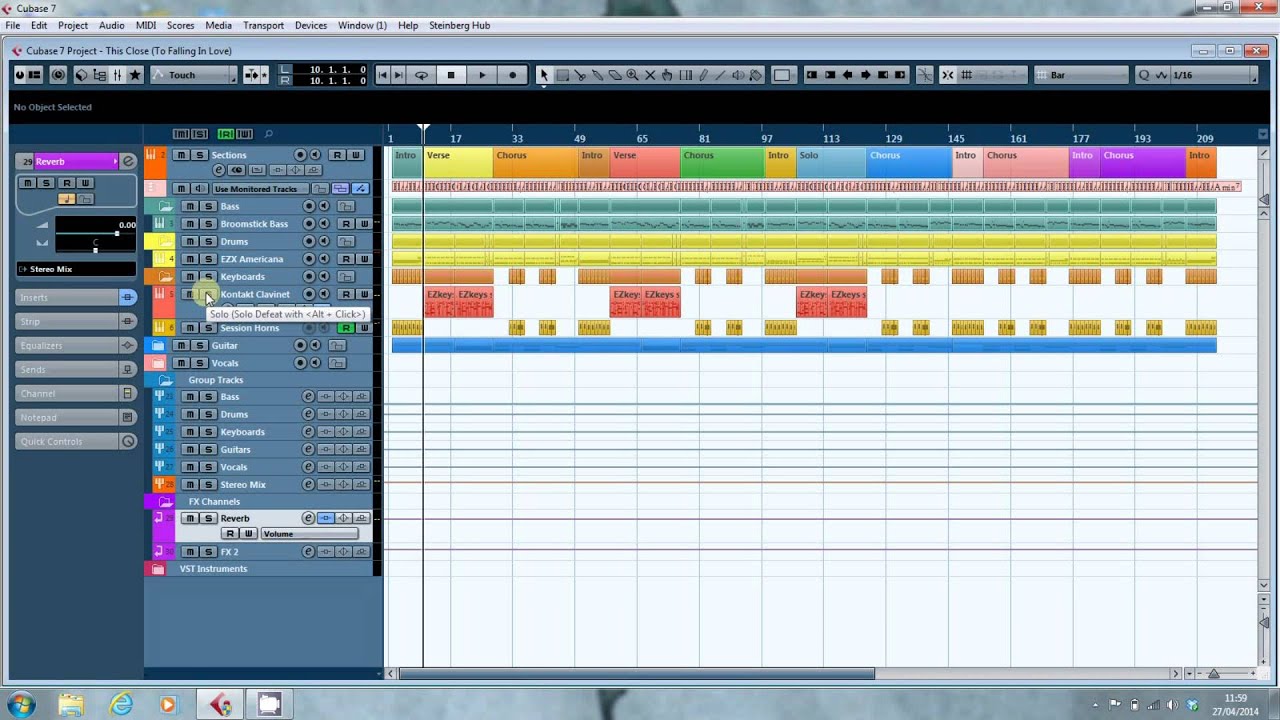The height and width of the screenshot is (720, 1280).
Task: Open the Inserts section bypass icon
Action: [127, 297]
